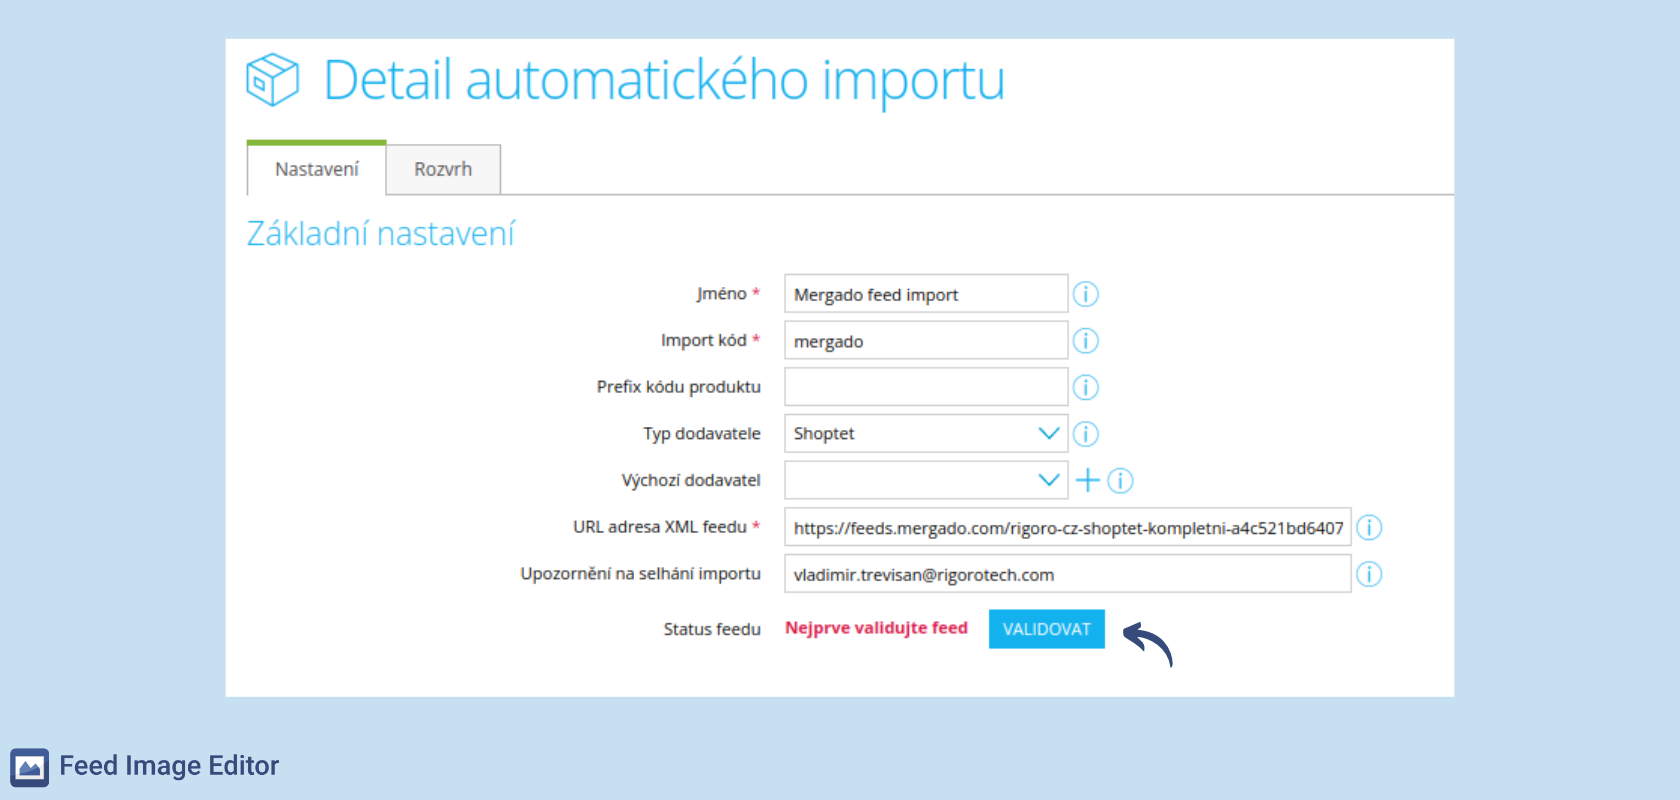This screenshot has width=1680, height=800.
Task: Click the info icon beside Jméno field
Action: (x=1085, y=294)
